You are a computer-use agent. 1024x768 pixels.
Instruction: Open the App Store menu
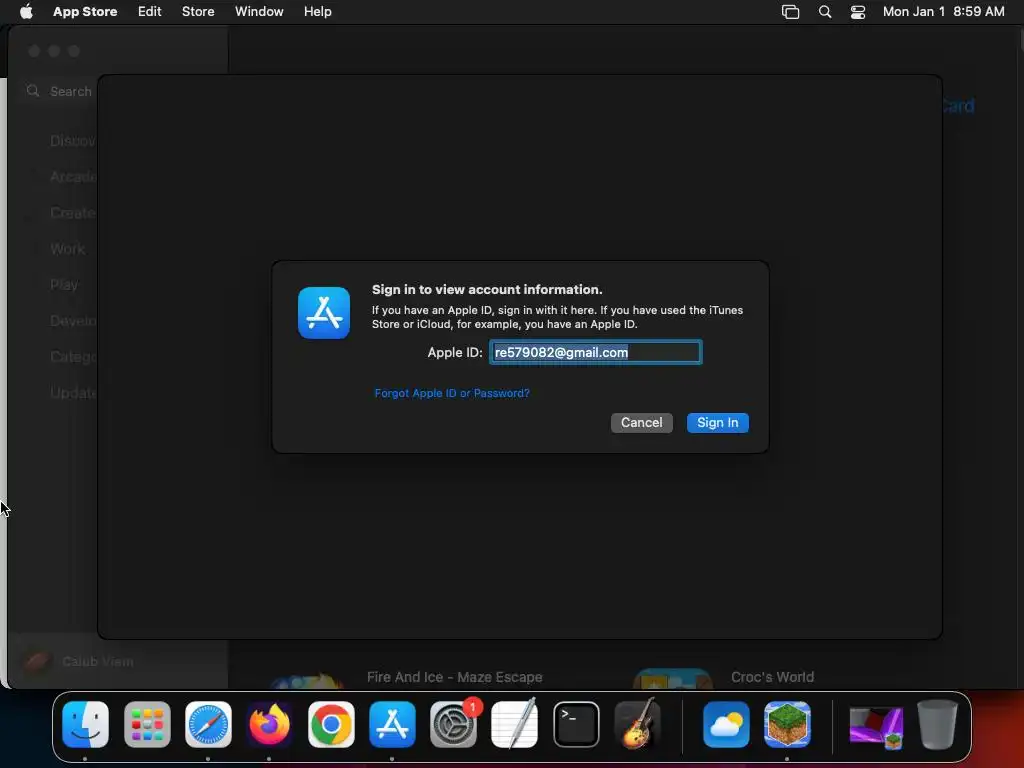pyautogui.click(x=85, y=12)
